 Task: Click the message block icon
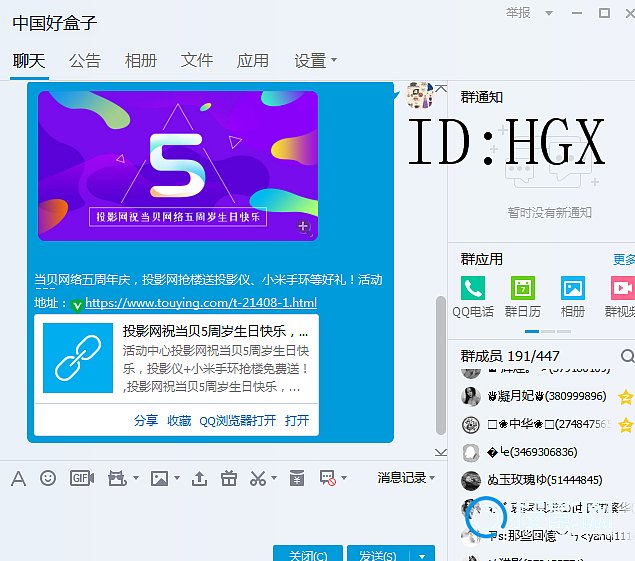pos(328,478)
